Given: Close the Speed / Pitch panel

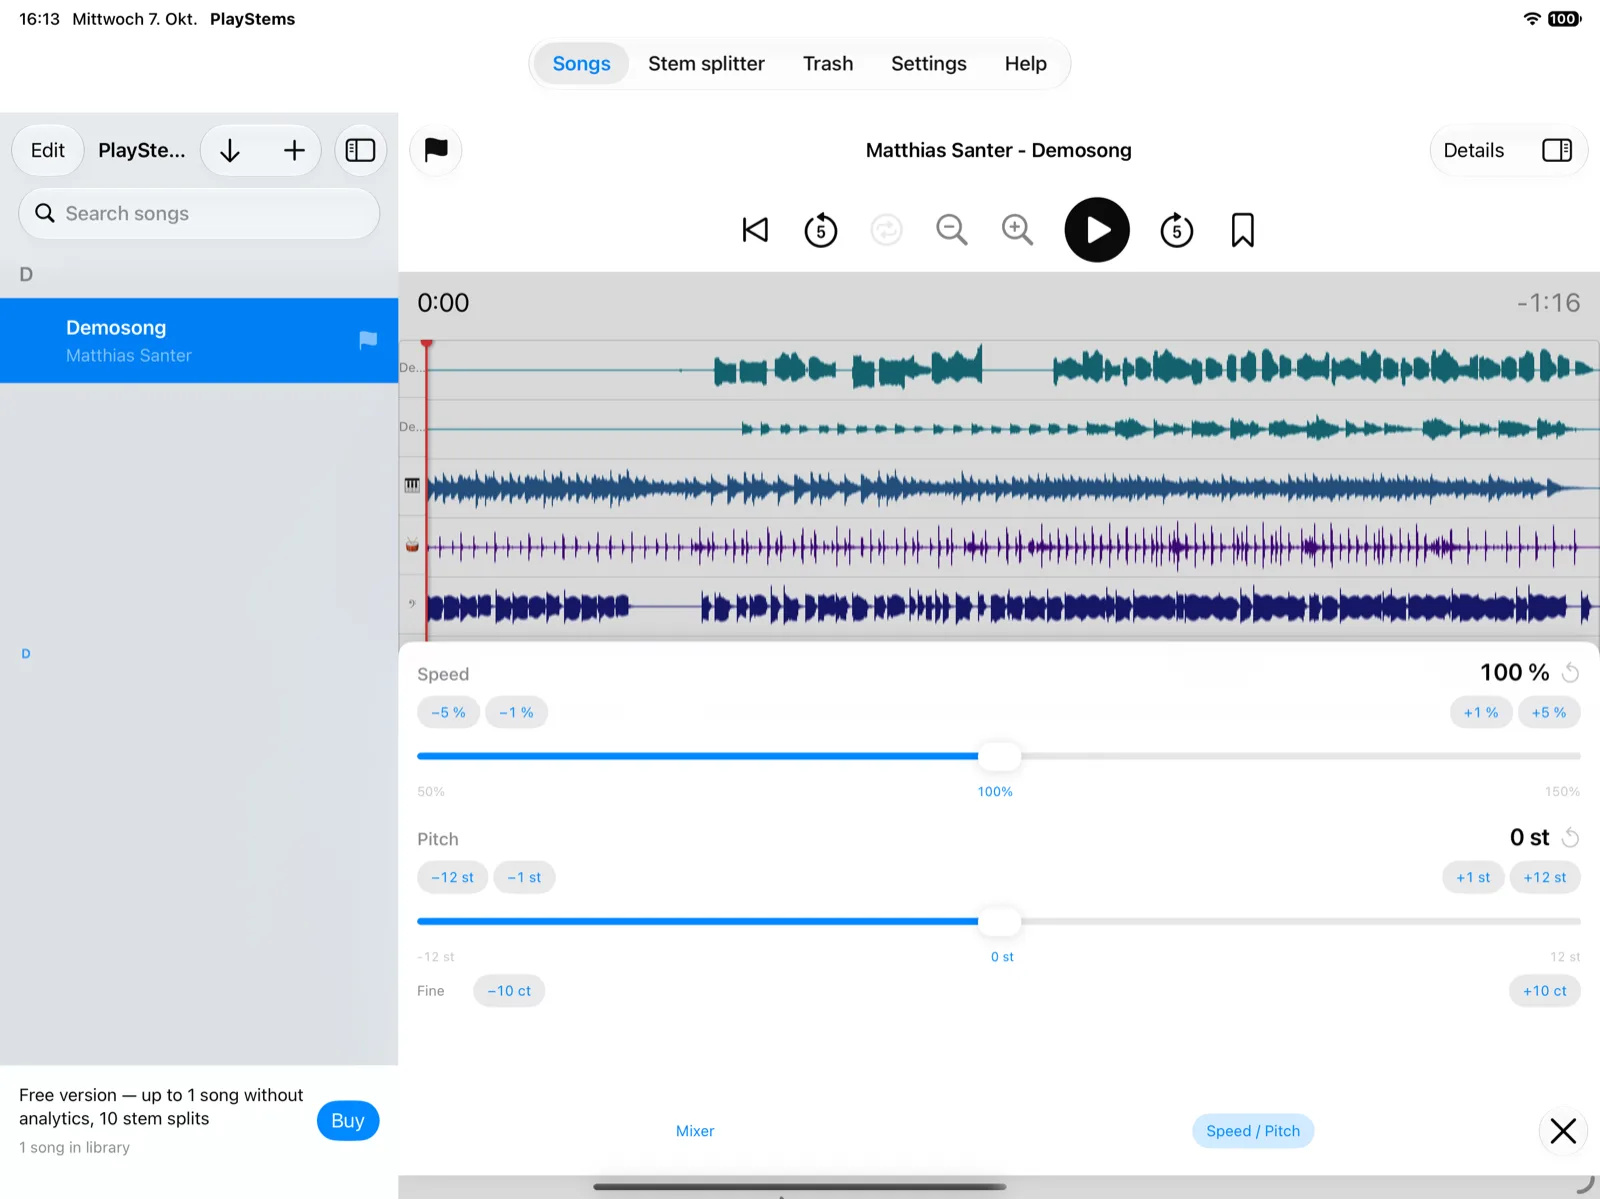Looking at the screenshot, I should pyautogui.click(x=1563, y=1131).
